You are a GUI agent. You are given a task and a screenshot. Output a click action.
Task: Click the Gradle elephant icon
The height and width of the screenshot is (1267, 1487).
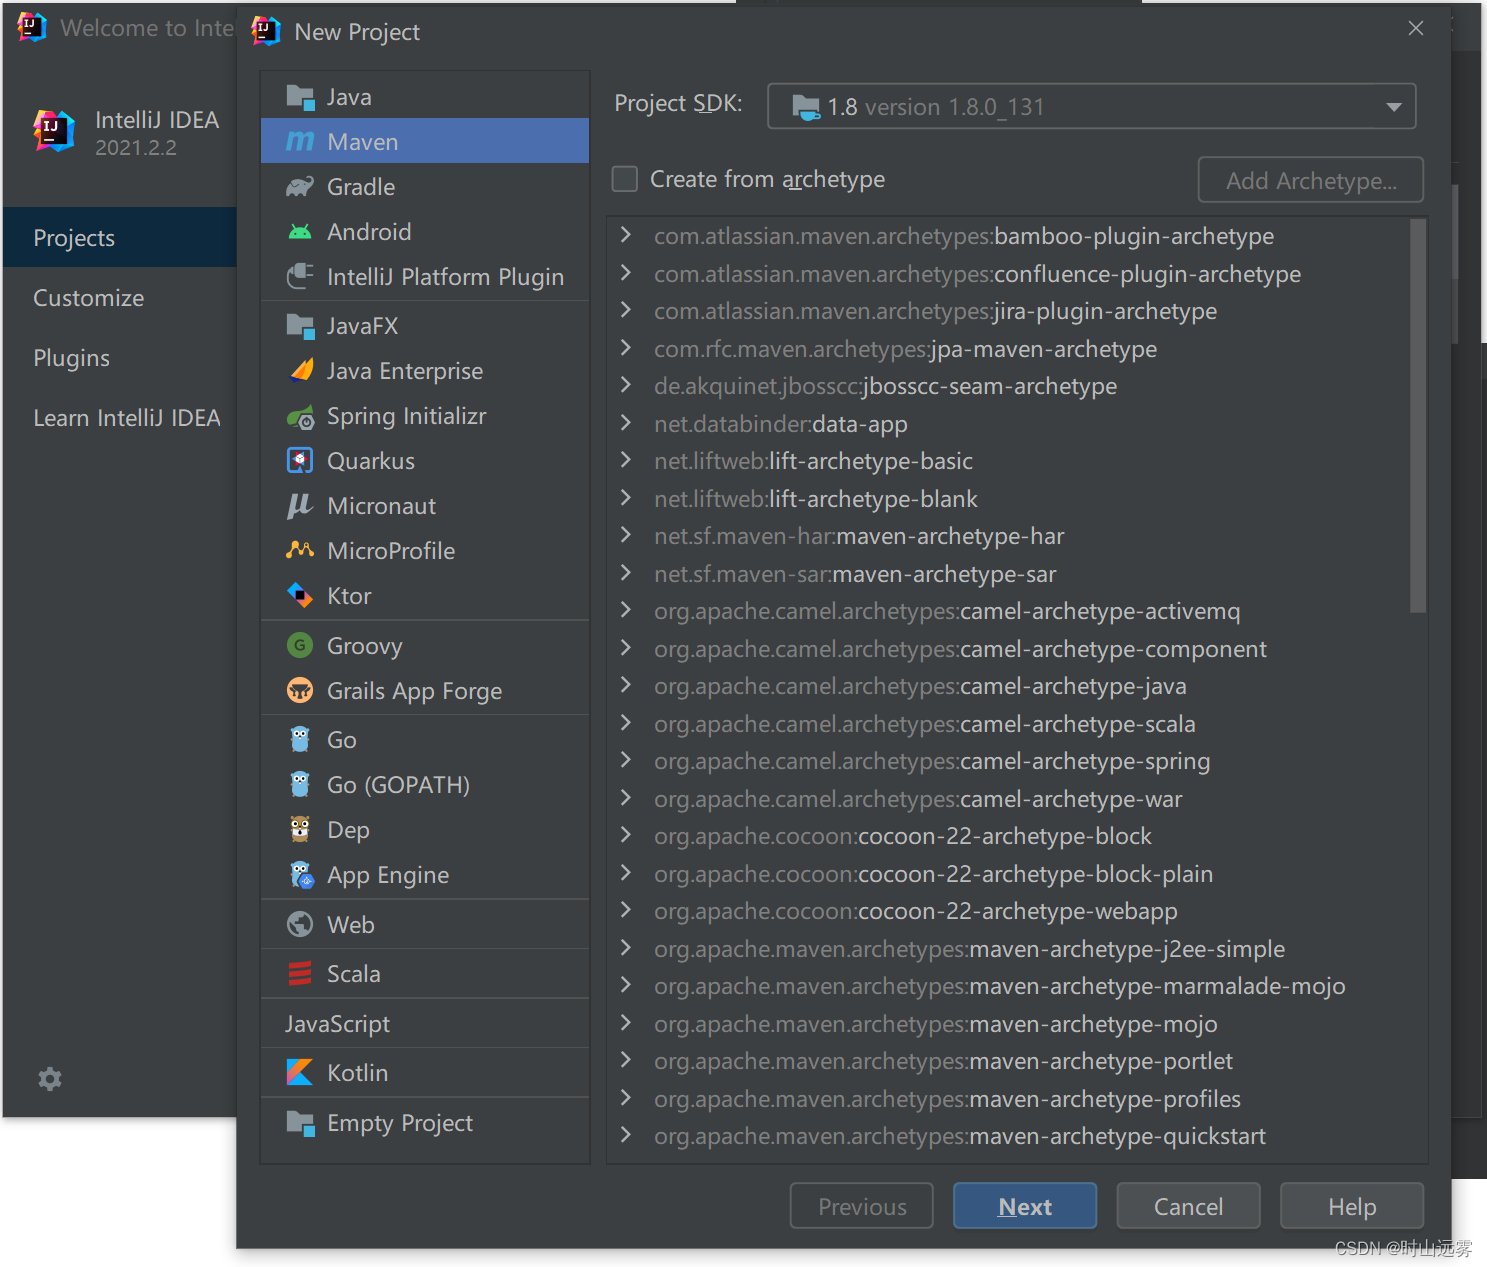pyautogui.click(x=300, y=187)
